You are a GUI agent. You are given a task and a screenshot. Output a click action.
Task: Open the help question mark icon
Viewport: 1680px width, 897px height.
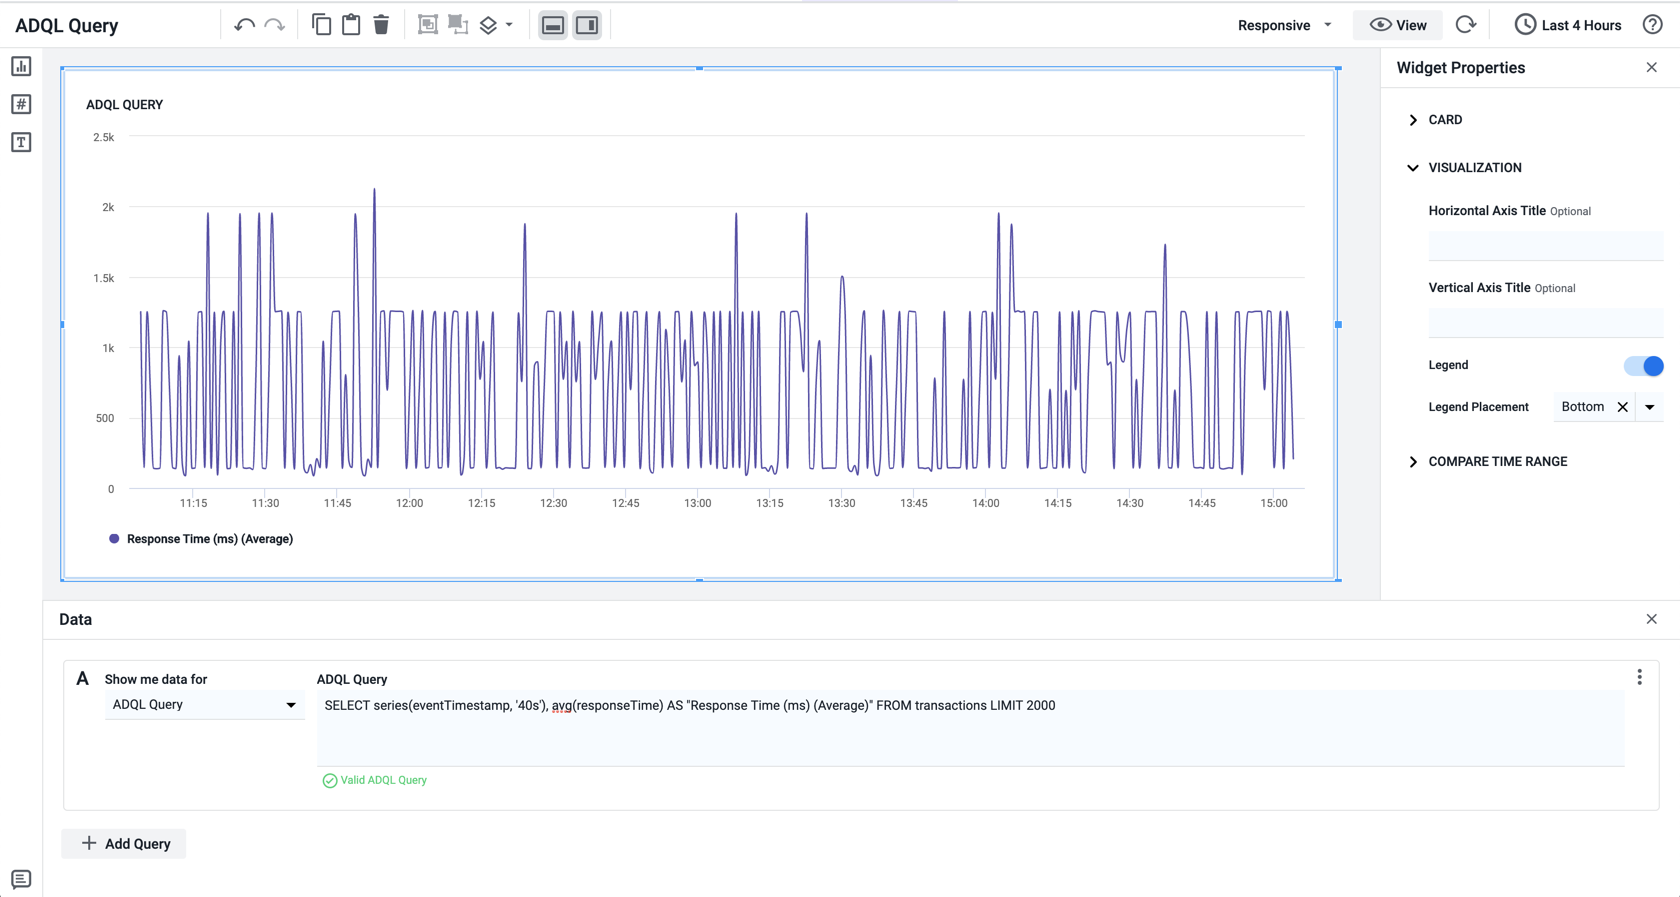point(1653,25)
